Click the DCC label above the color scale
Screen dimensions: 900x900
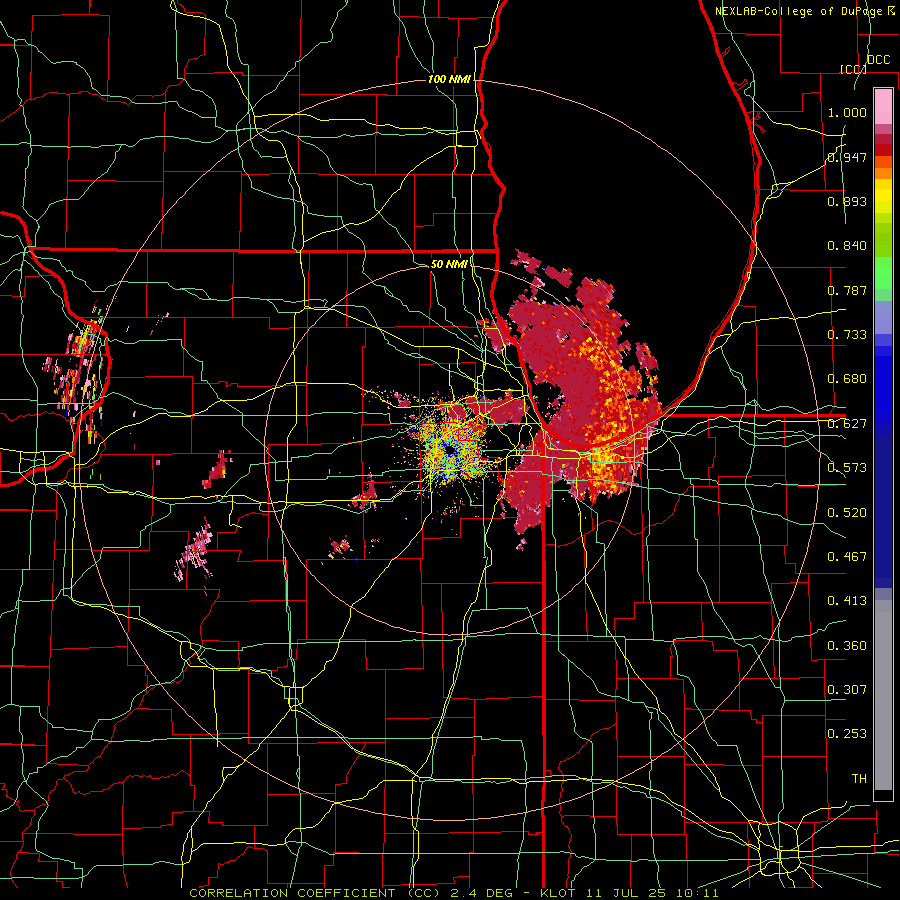pos(878,60)
